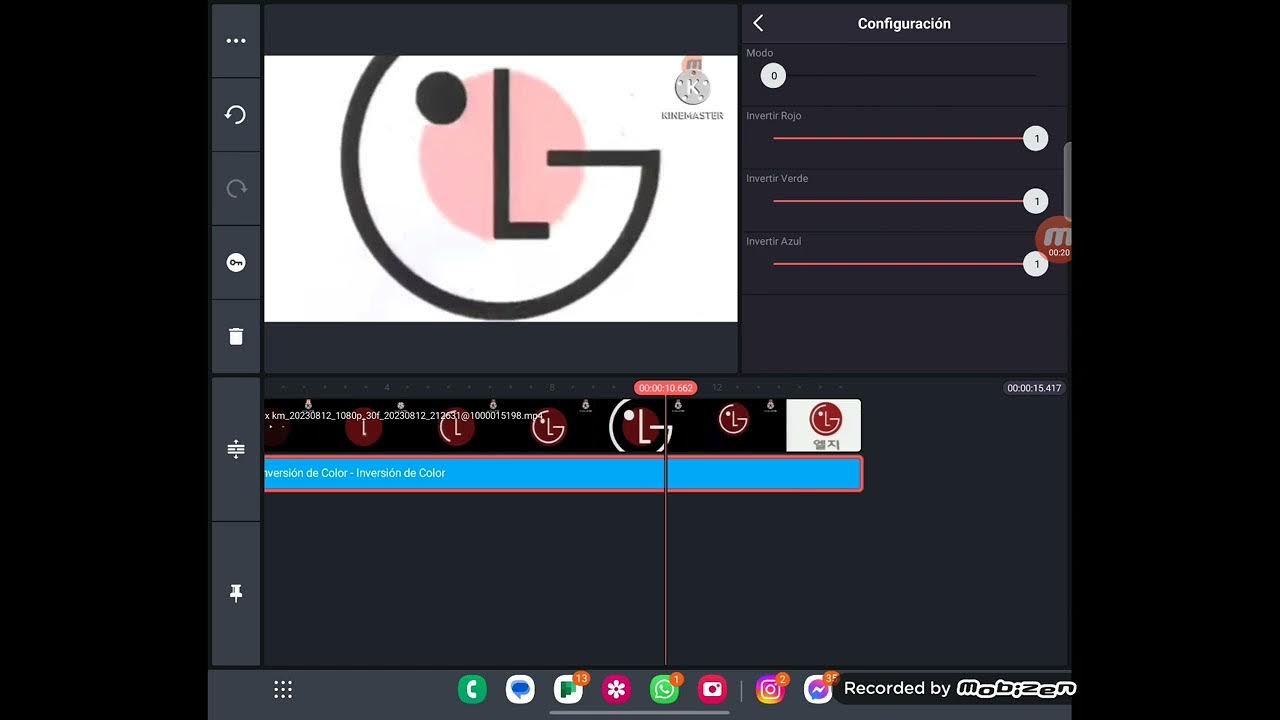Click the preview video canvas with LG logo
Screen dimensions: 1280x720
[501, 189]
